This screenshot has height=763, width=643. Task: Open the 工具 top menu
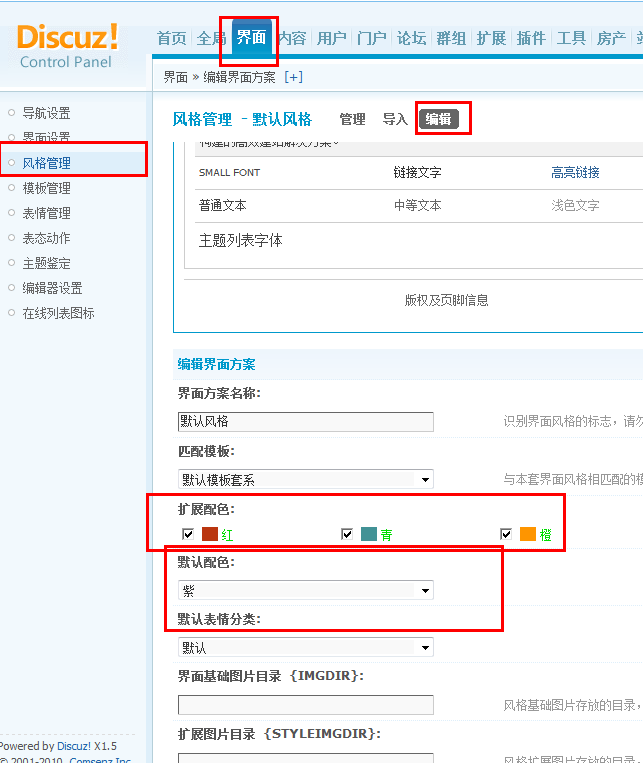(571, 38)
